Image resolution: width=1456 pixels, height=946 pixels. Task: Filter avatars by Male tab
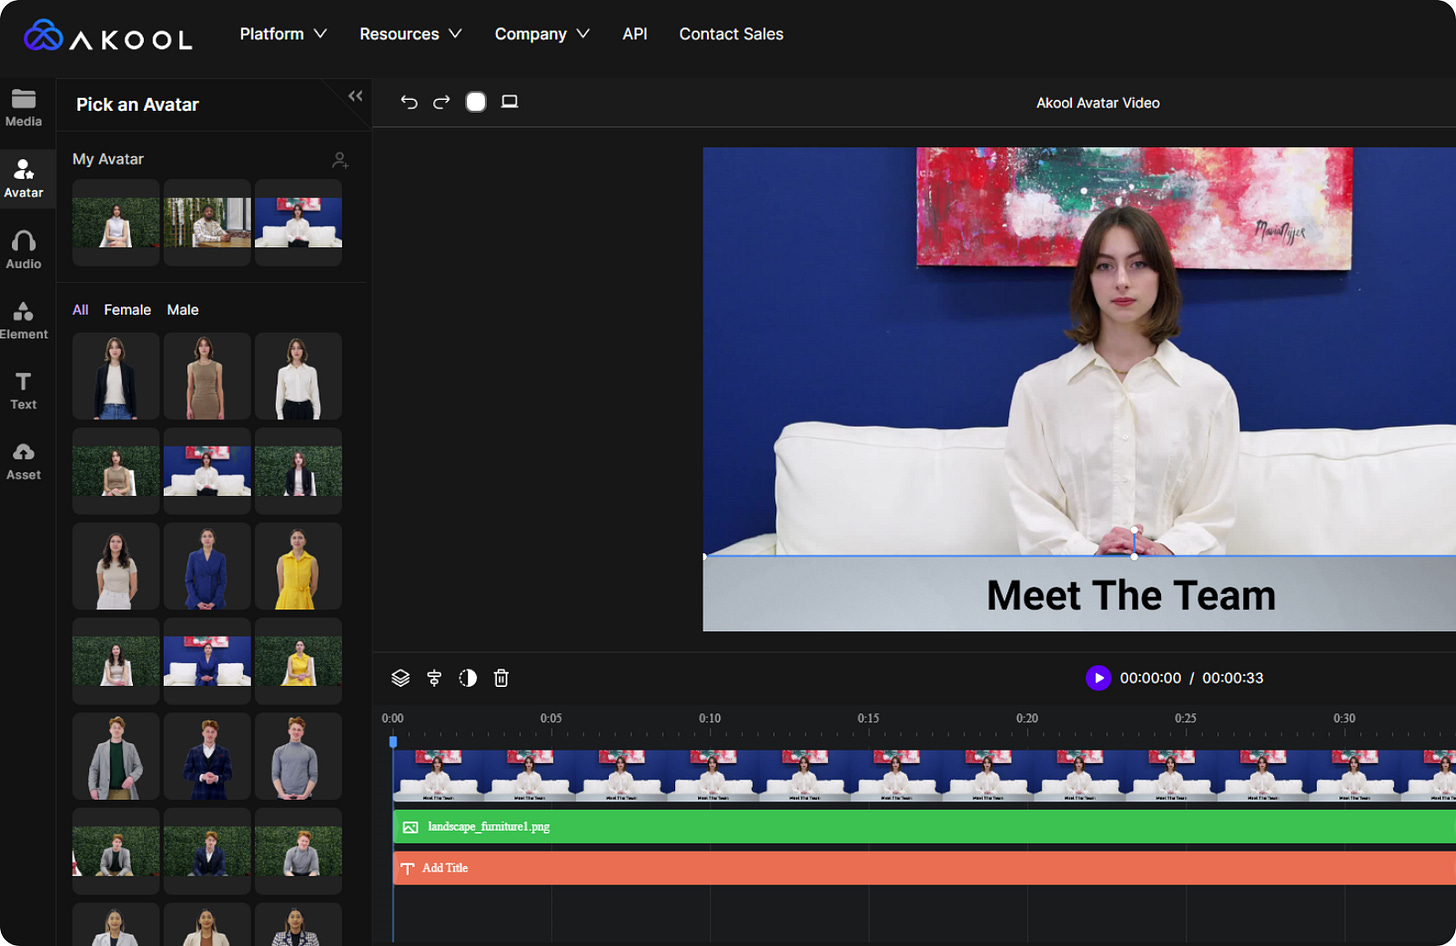pos(183,310)
